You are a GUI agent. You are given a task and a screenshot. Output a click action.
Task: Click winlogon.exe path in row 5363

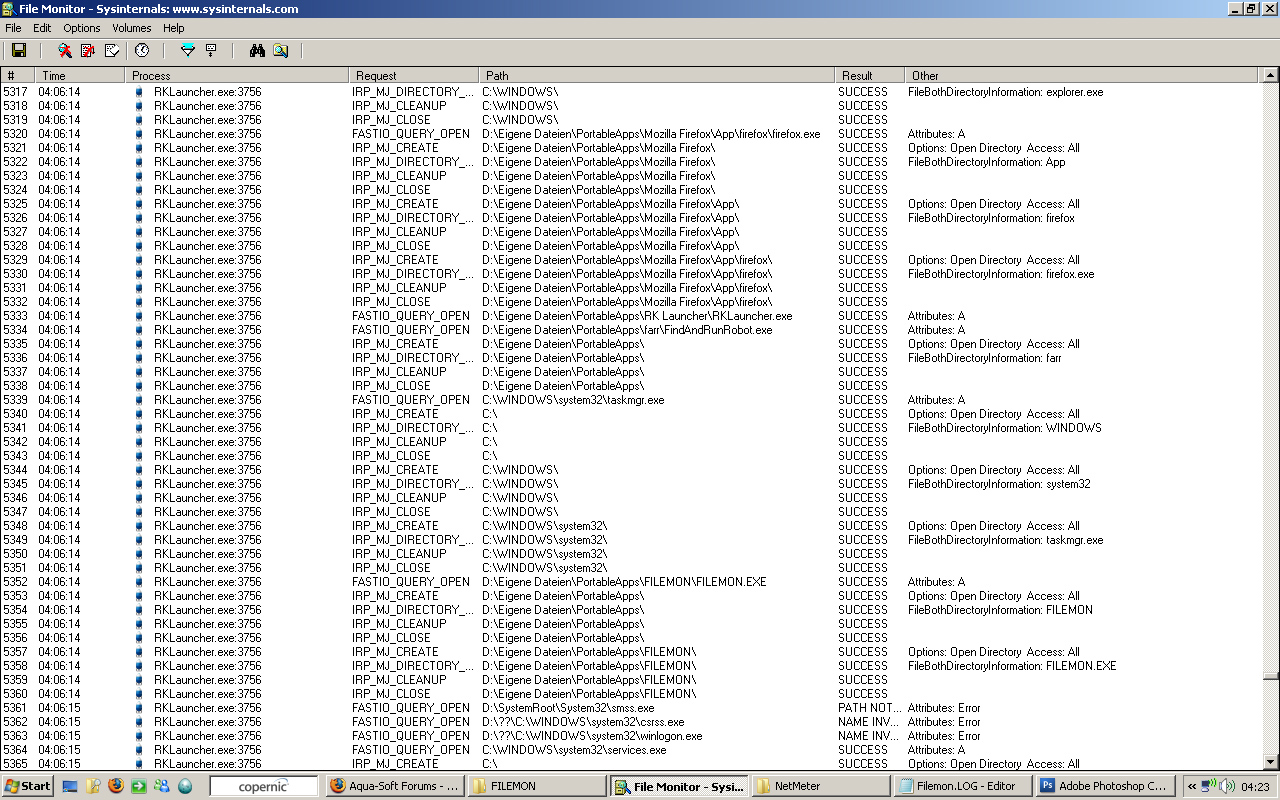pos(592,735)
